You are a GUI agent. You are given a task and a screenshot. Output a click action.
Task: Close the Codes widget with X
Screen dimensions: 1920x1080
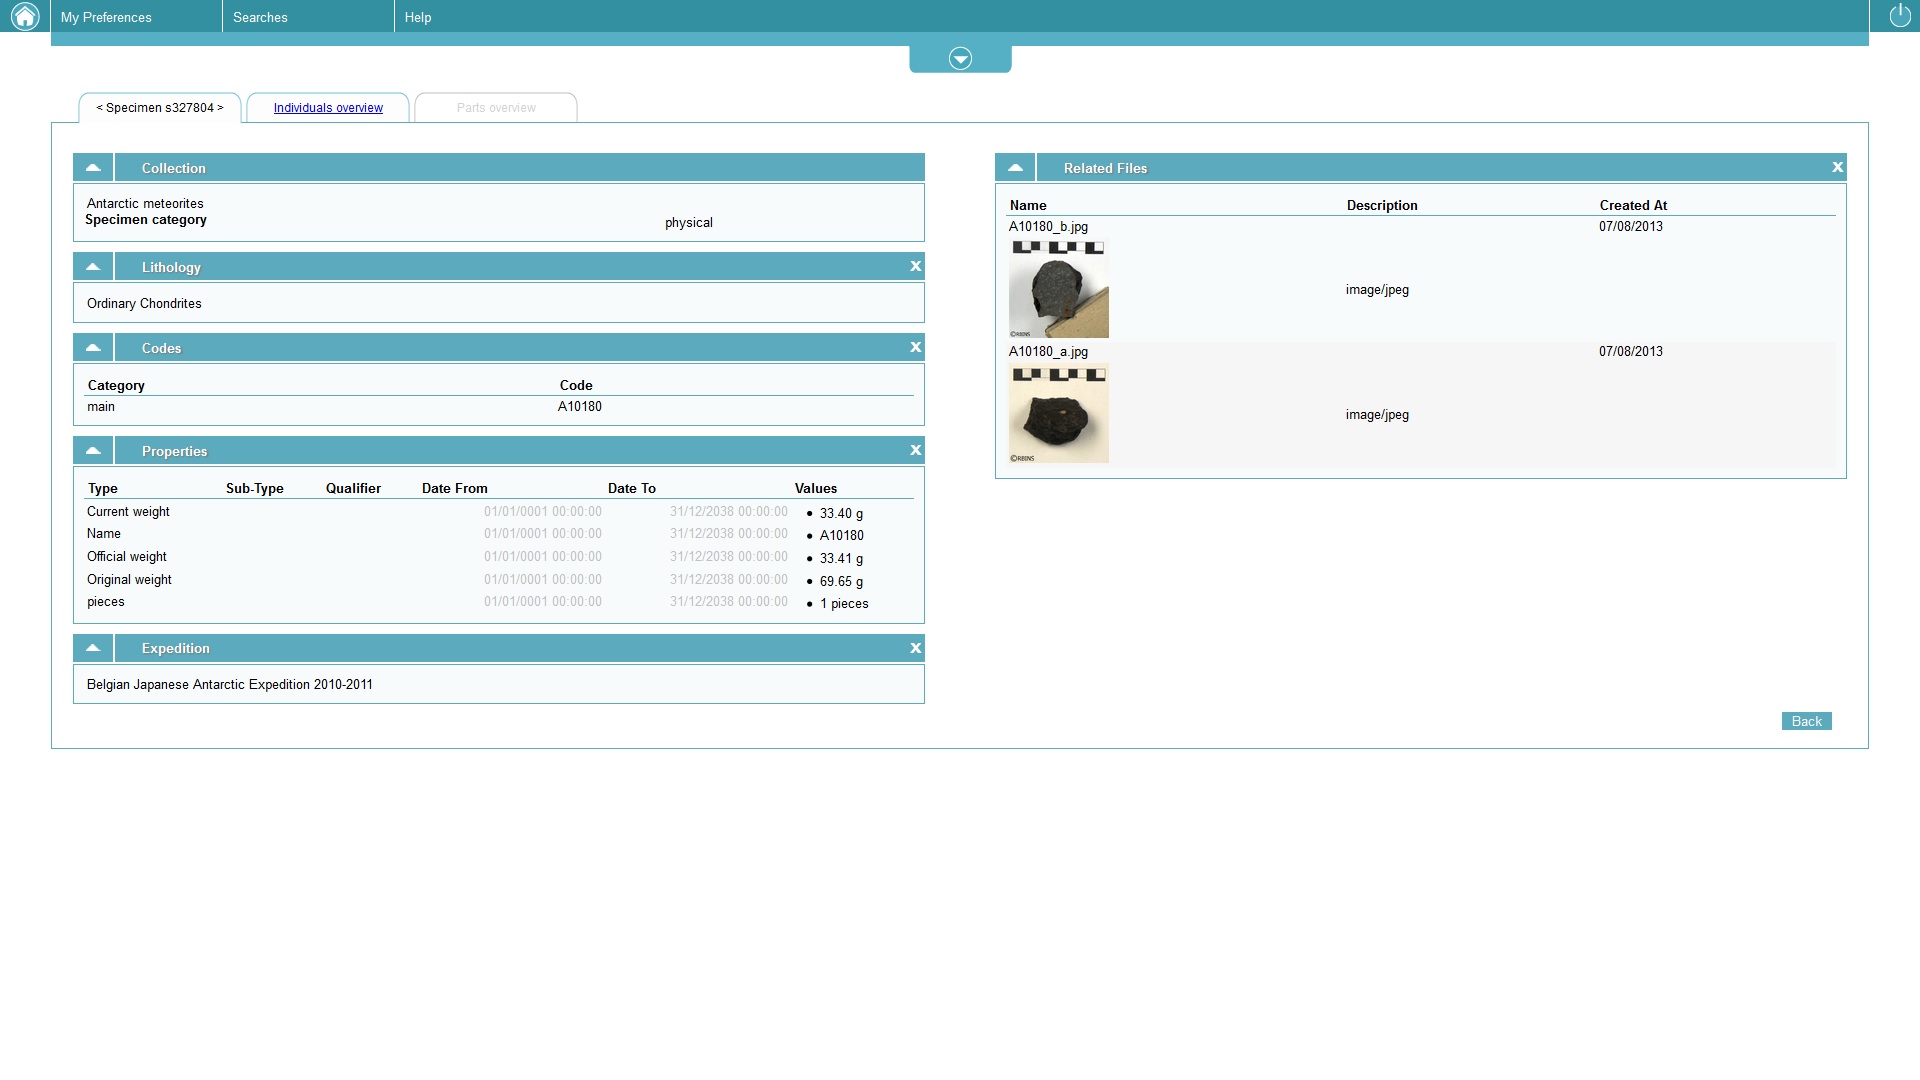[915, 348]
